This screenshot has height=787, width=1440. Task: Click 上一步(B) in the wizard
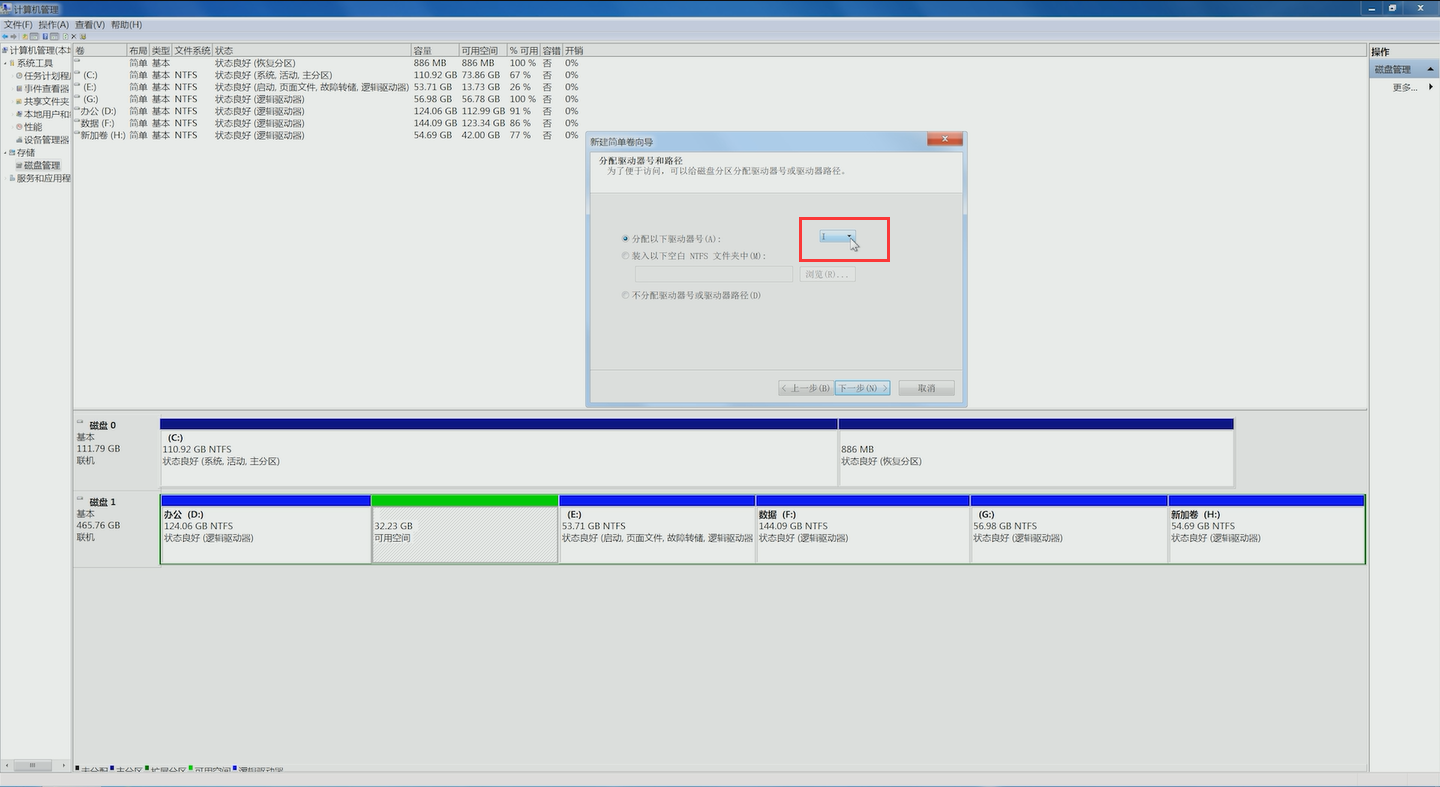(806, 388)
